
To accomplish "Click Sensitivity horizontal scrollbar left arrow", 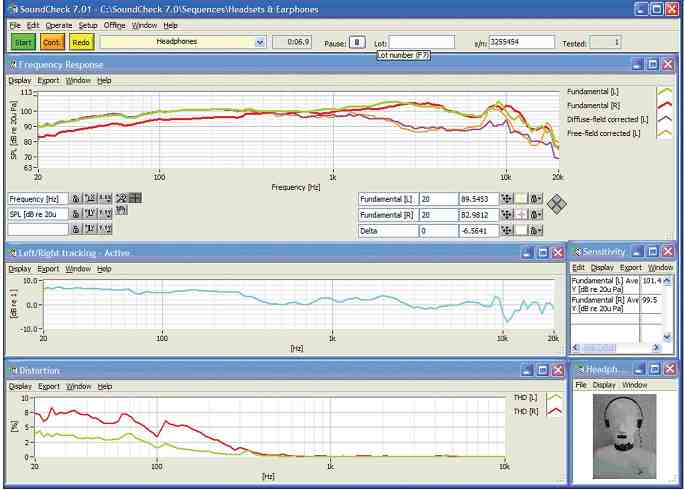I will click(x=576, y=348).
